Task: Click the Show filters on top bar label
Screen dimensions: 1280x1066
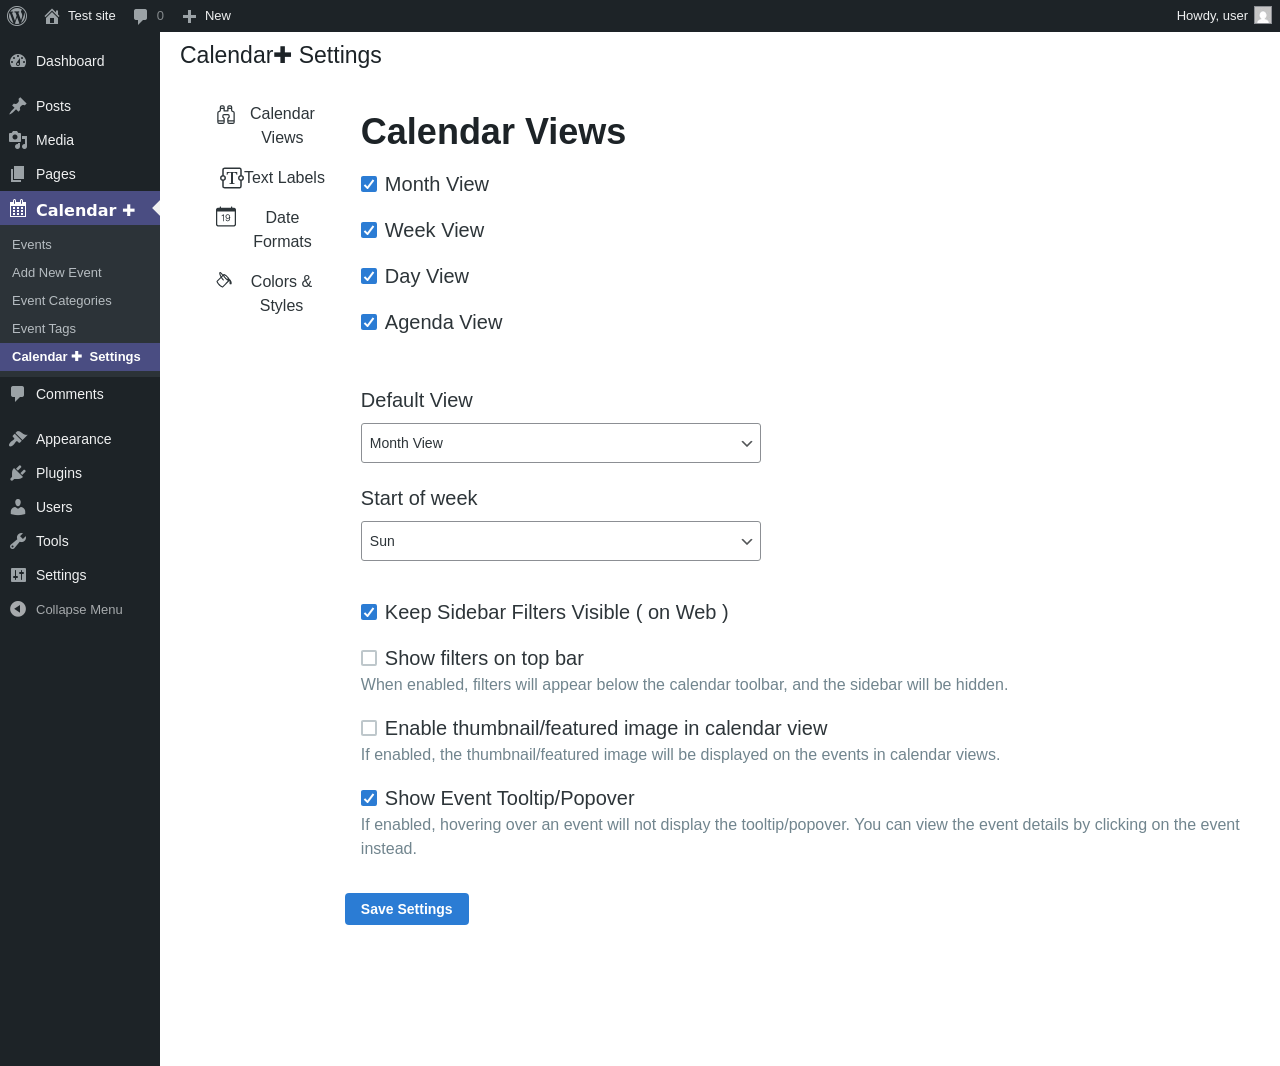Action: click(484, 658)
